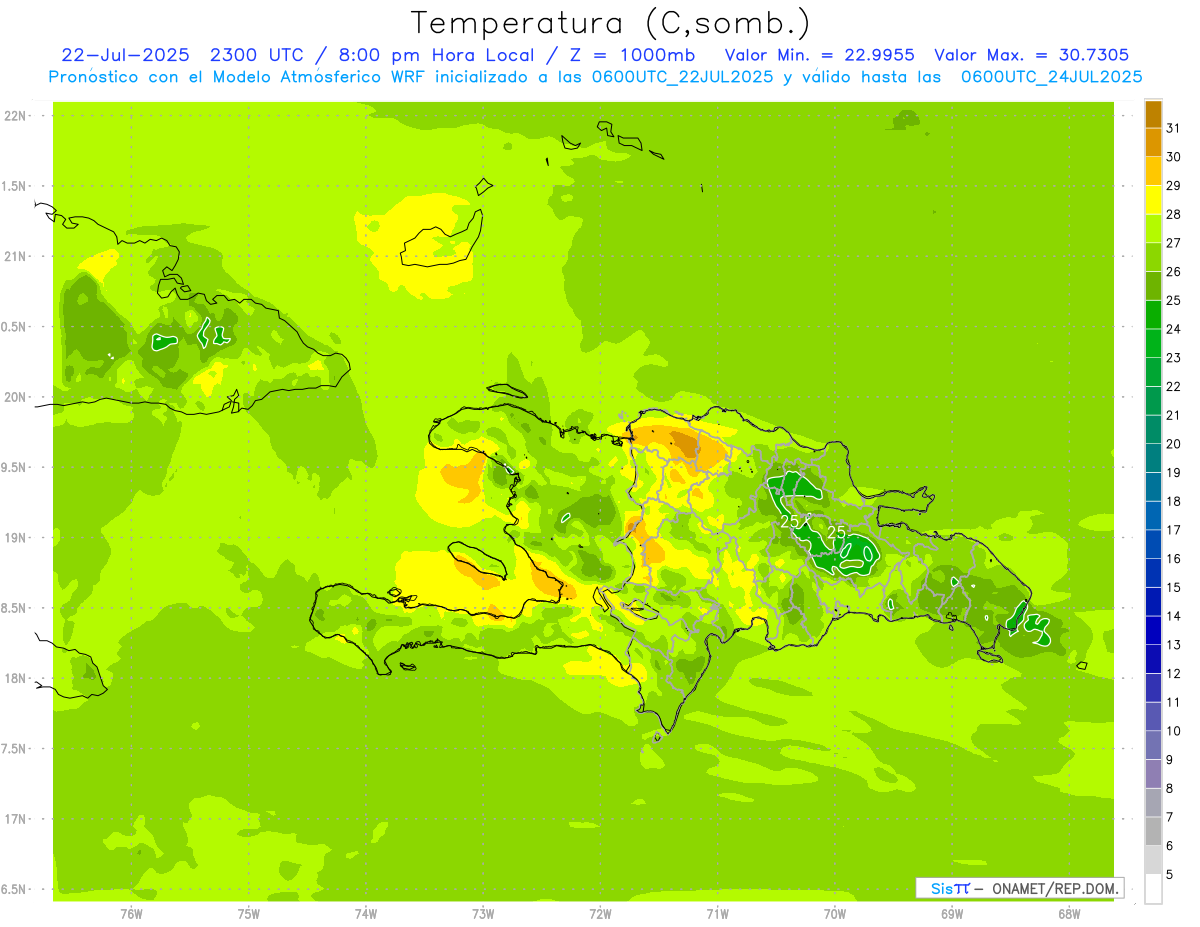Select the 'Valor Max. = 30.7305' value
1200x927 pixels.
[x=1031, y=55]
